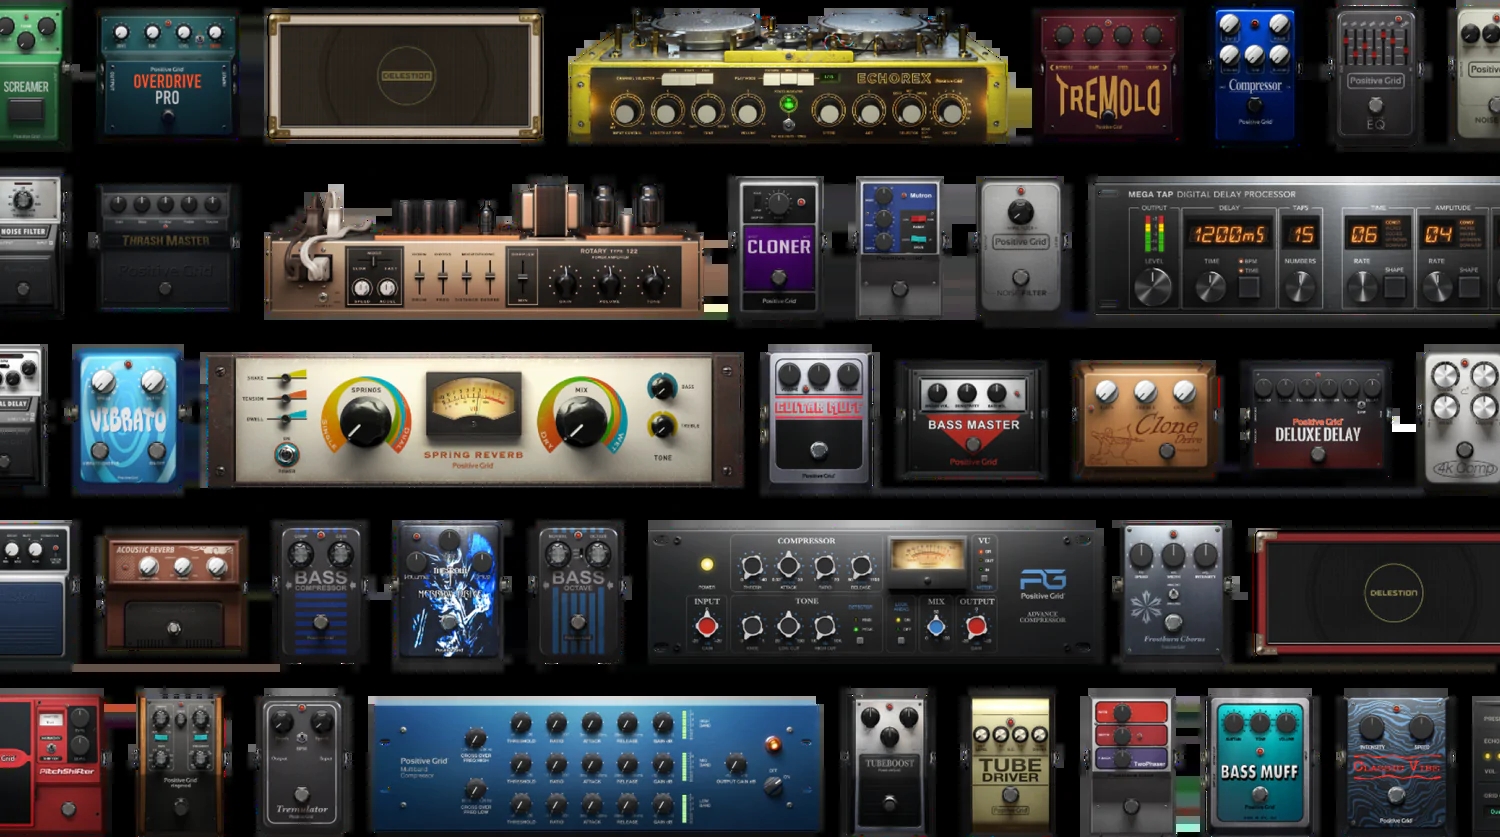Screen dimensions: 1500x837
Task: Select the Overdrive Pro pedal
Action: click(x=168, y=76)
